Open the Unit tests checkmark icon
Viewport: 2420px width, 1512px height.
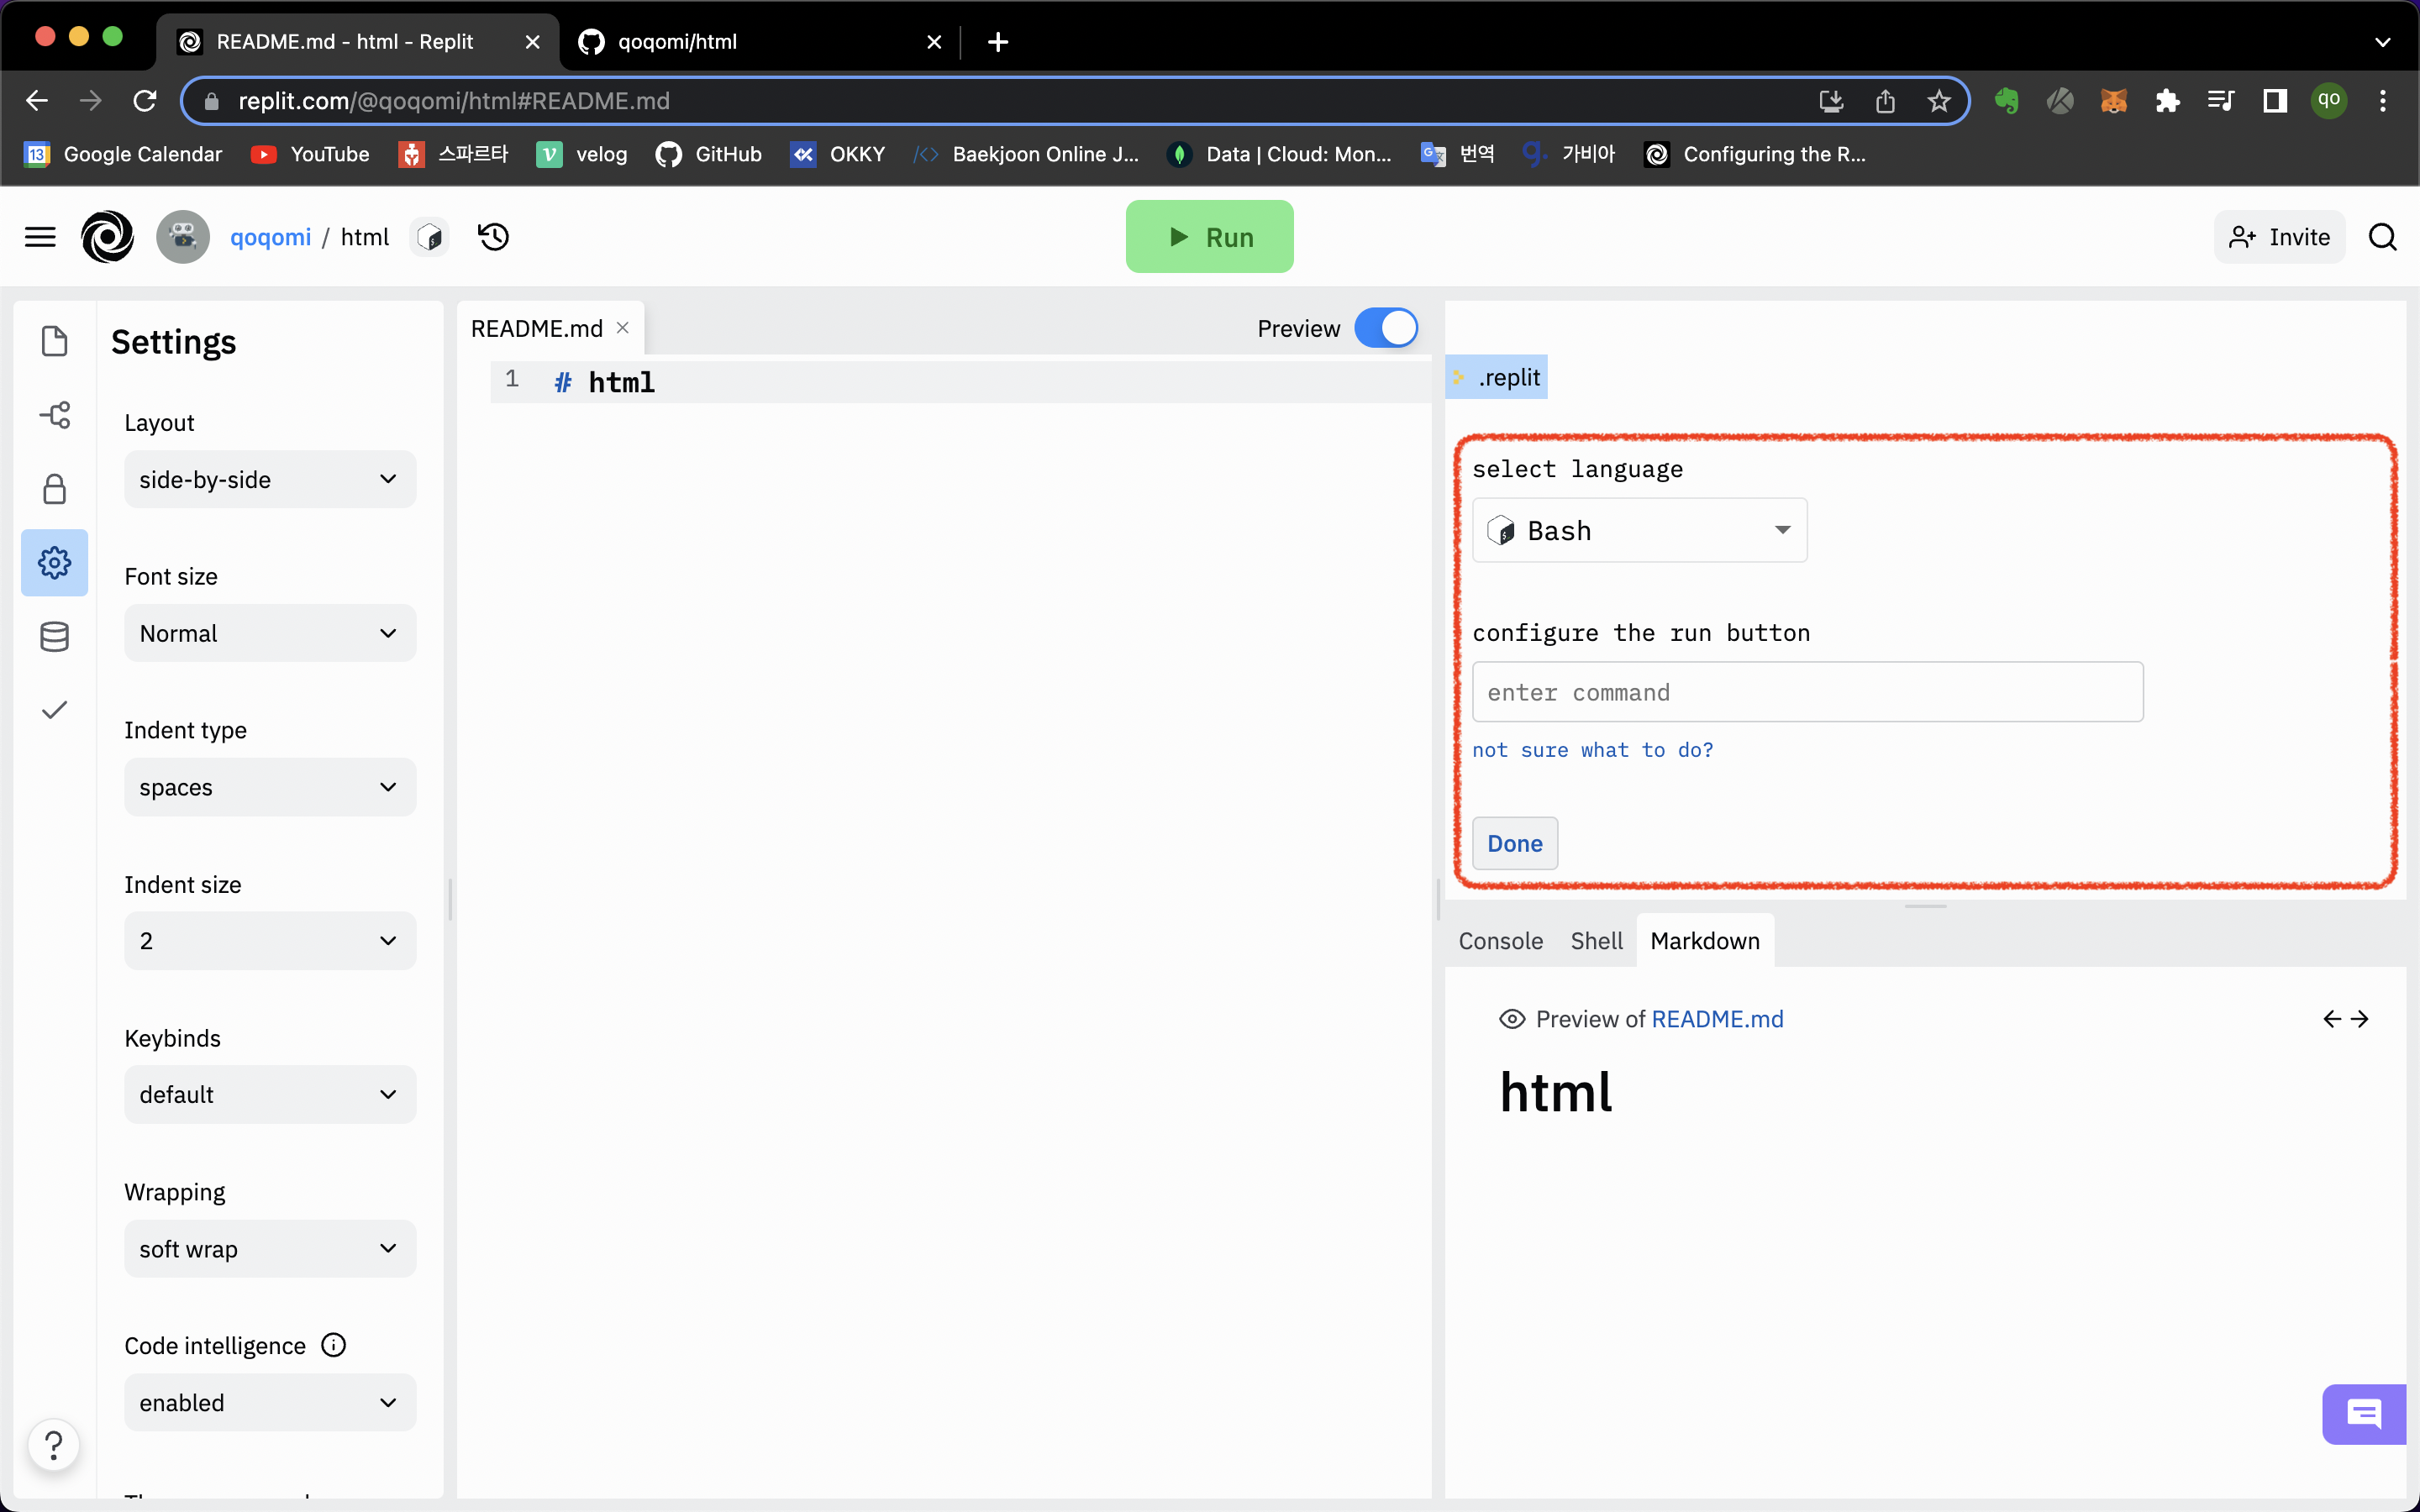54,710
